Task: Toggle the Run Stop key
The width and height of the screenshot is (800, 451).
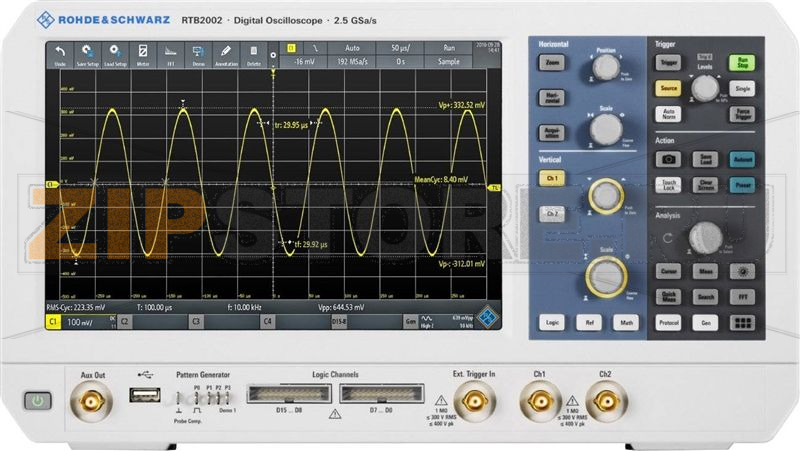Action: coord(742,63)
